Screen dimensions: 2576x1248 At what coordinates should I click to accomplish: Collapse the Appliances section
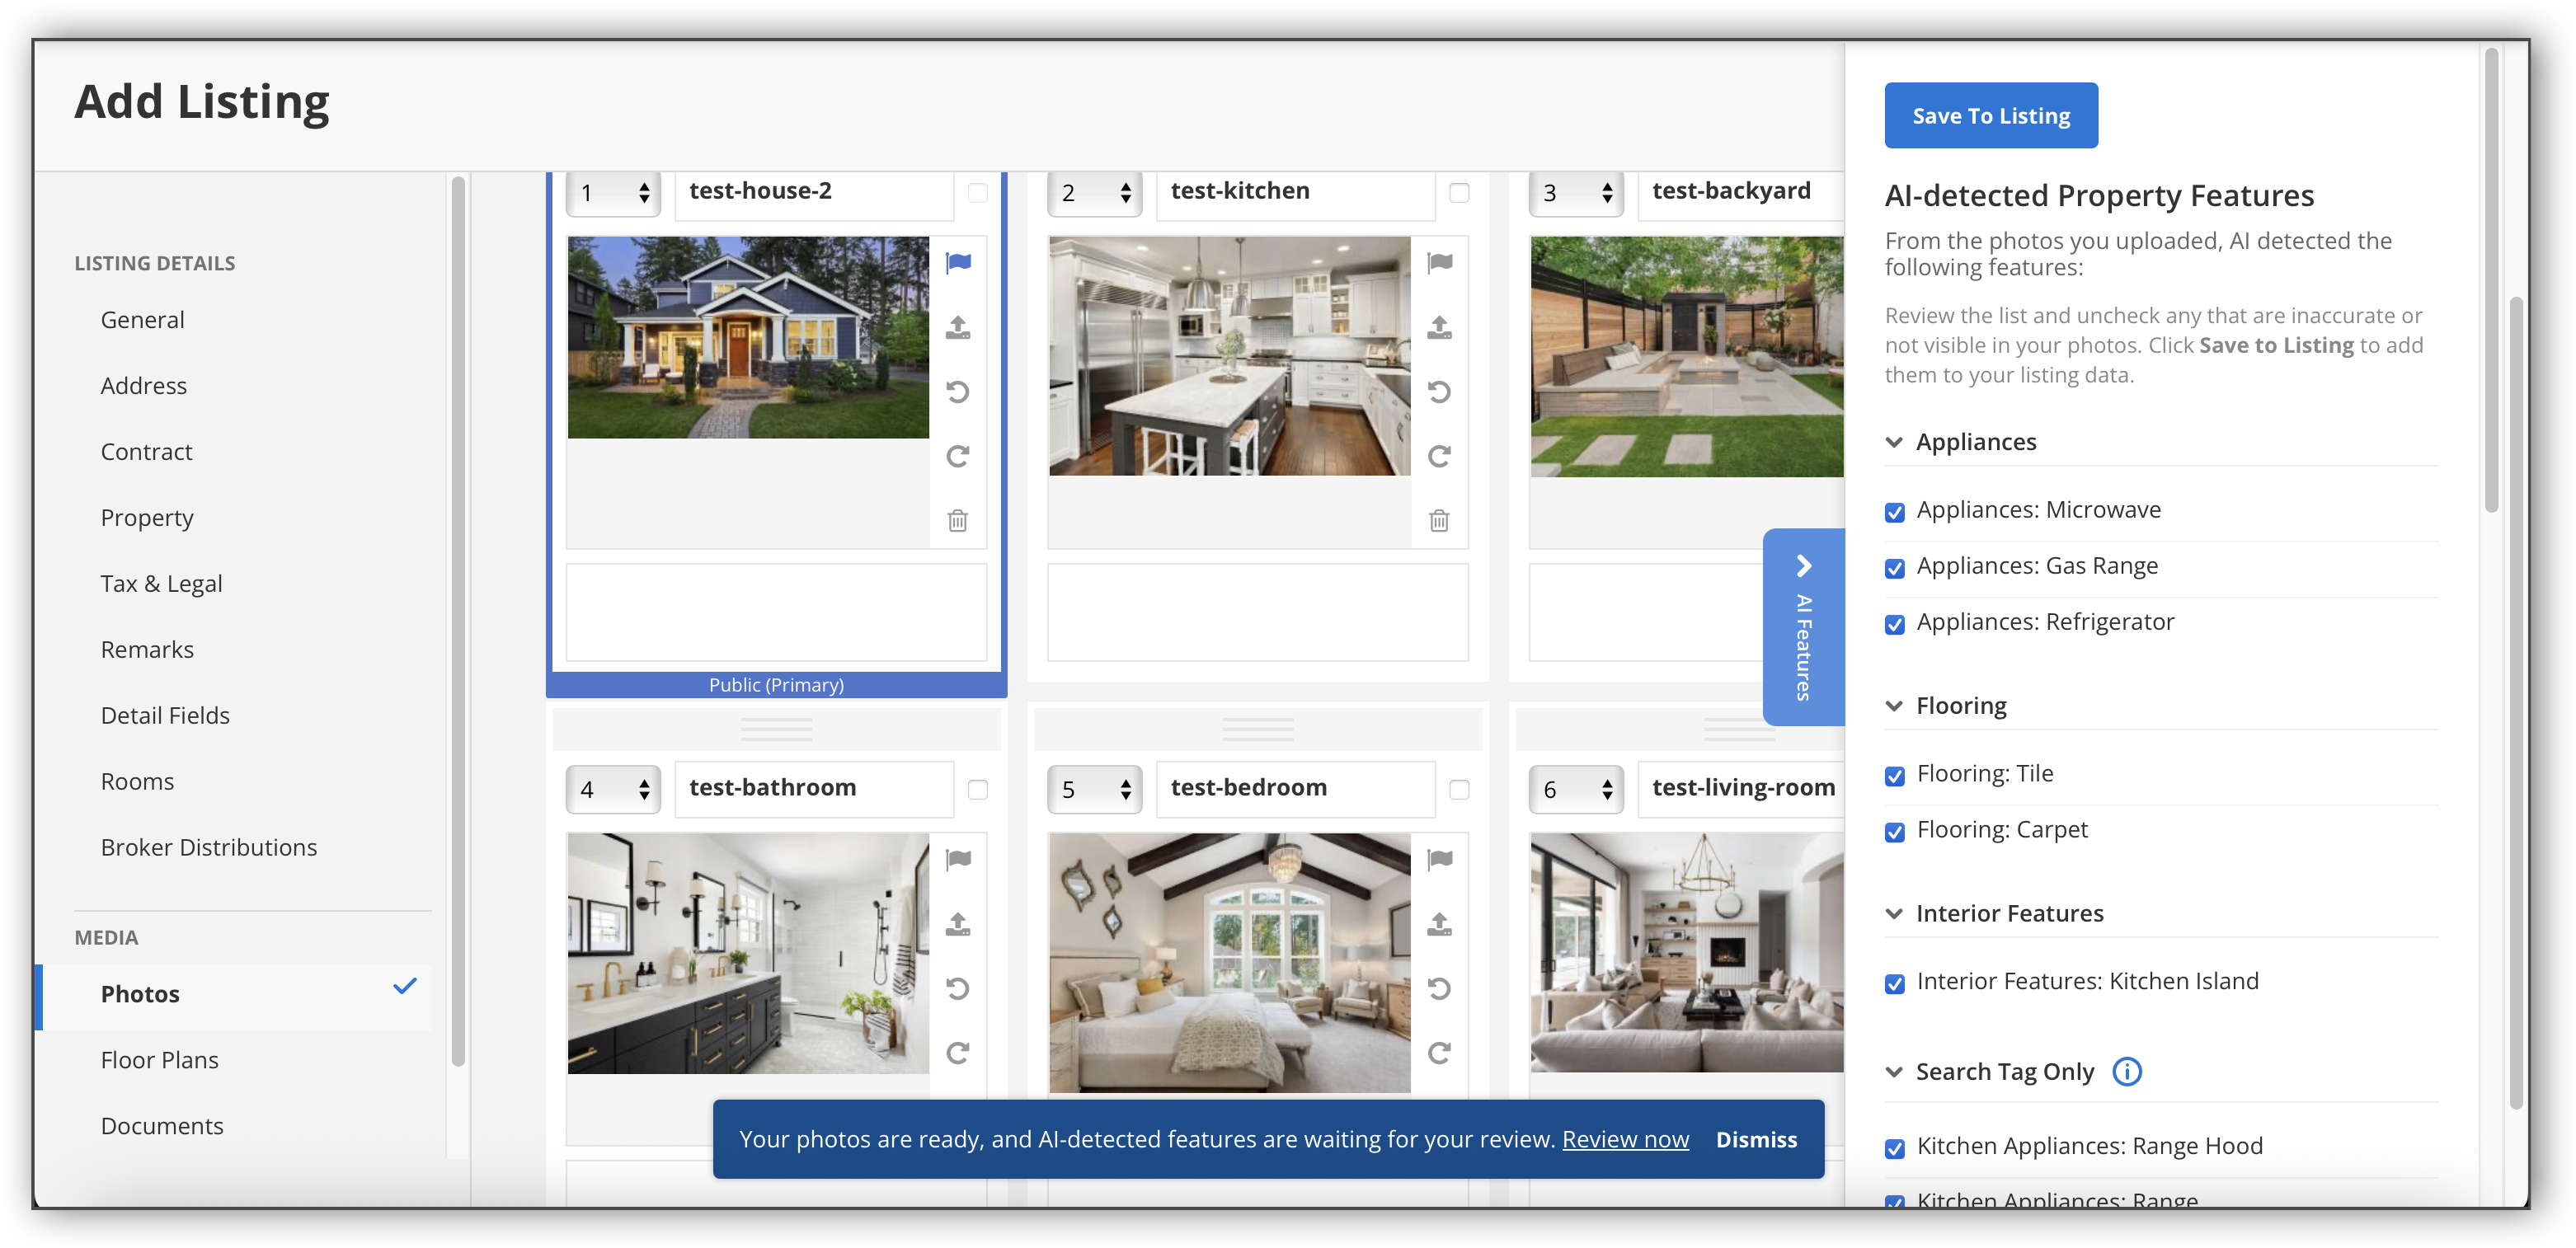click(1894, 442)
